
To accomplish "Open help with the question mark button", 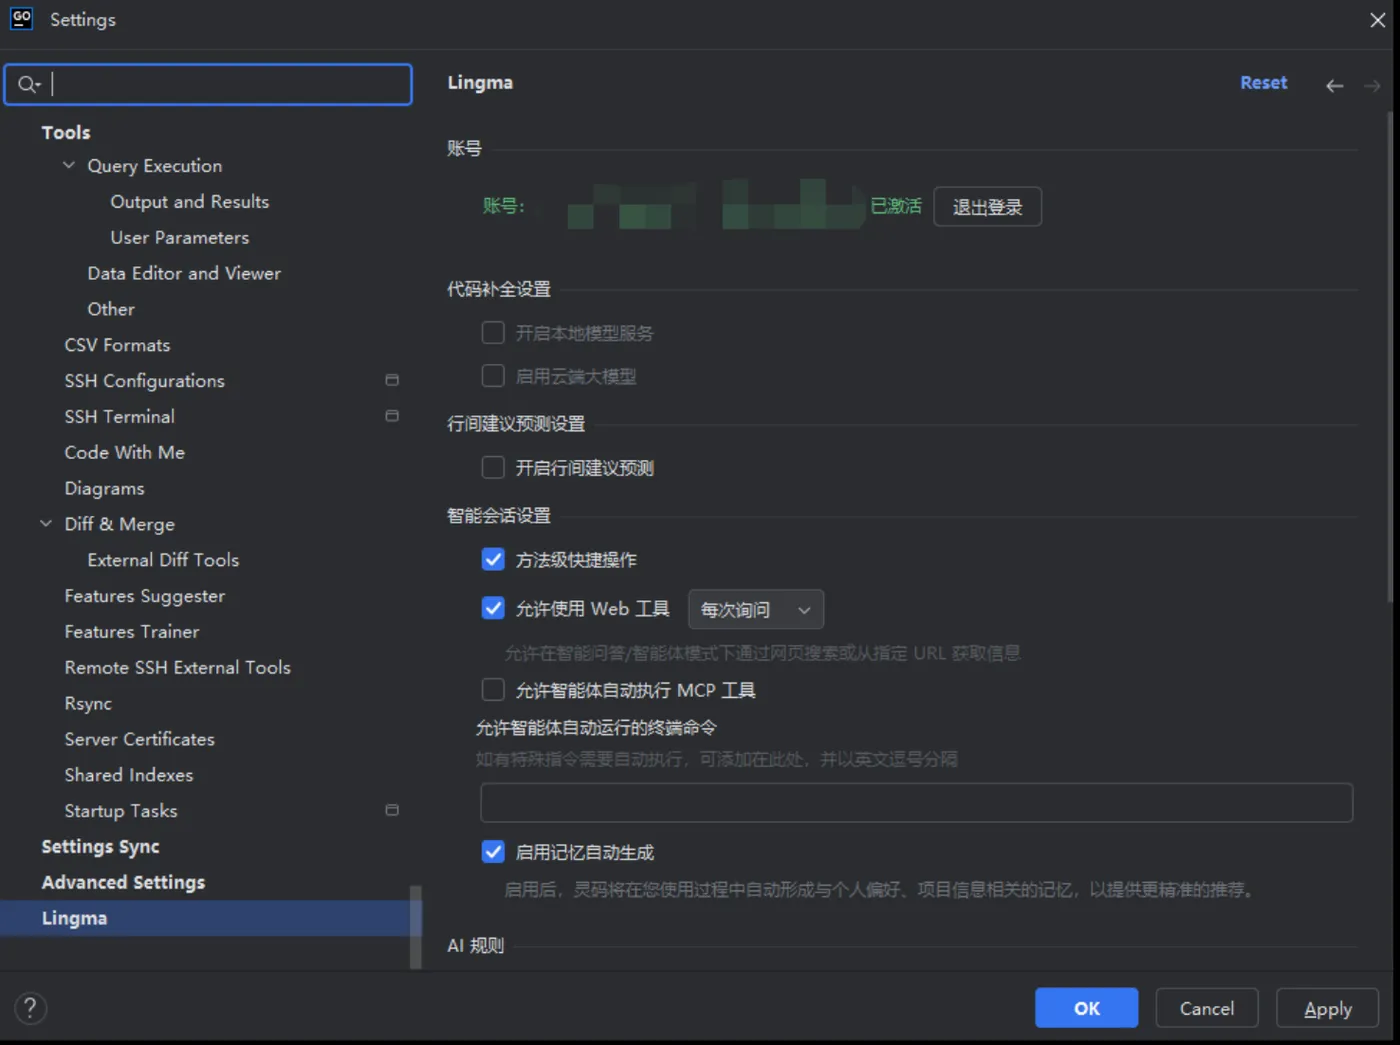I will (31, 1008).
